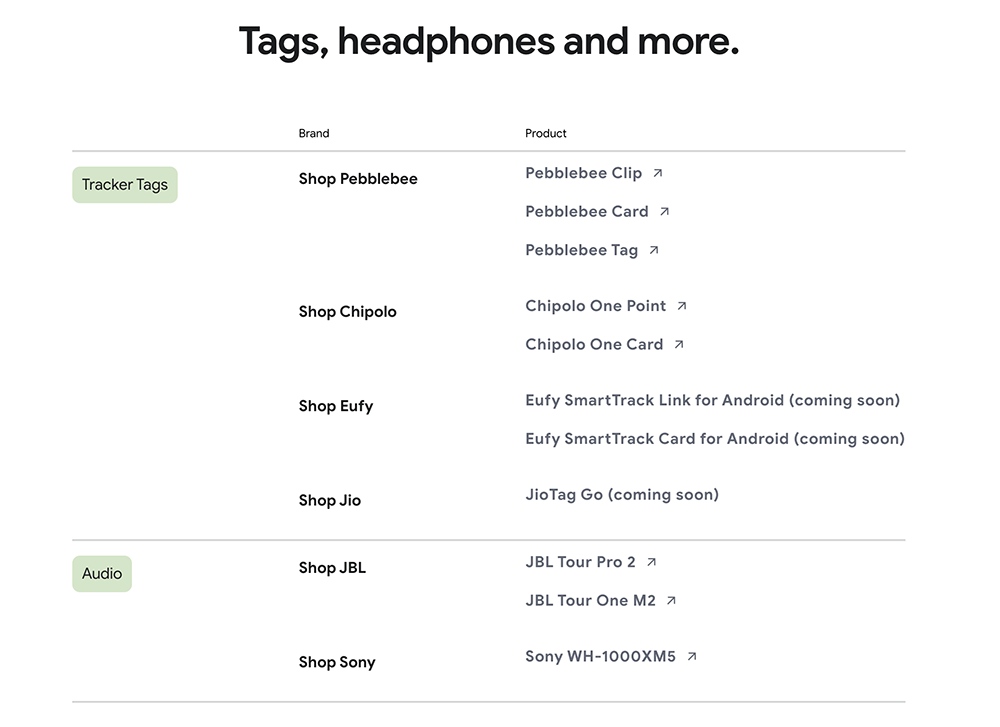Image resolution: width=1000 pixels, height=727 pixels.
Task: Click the Shop Chipolo brand text
Action: click(x=348, y=312)
